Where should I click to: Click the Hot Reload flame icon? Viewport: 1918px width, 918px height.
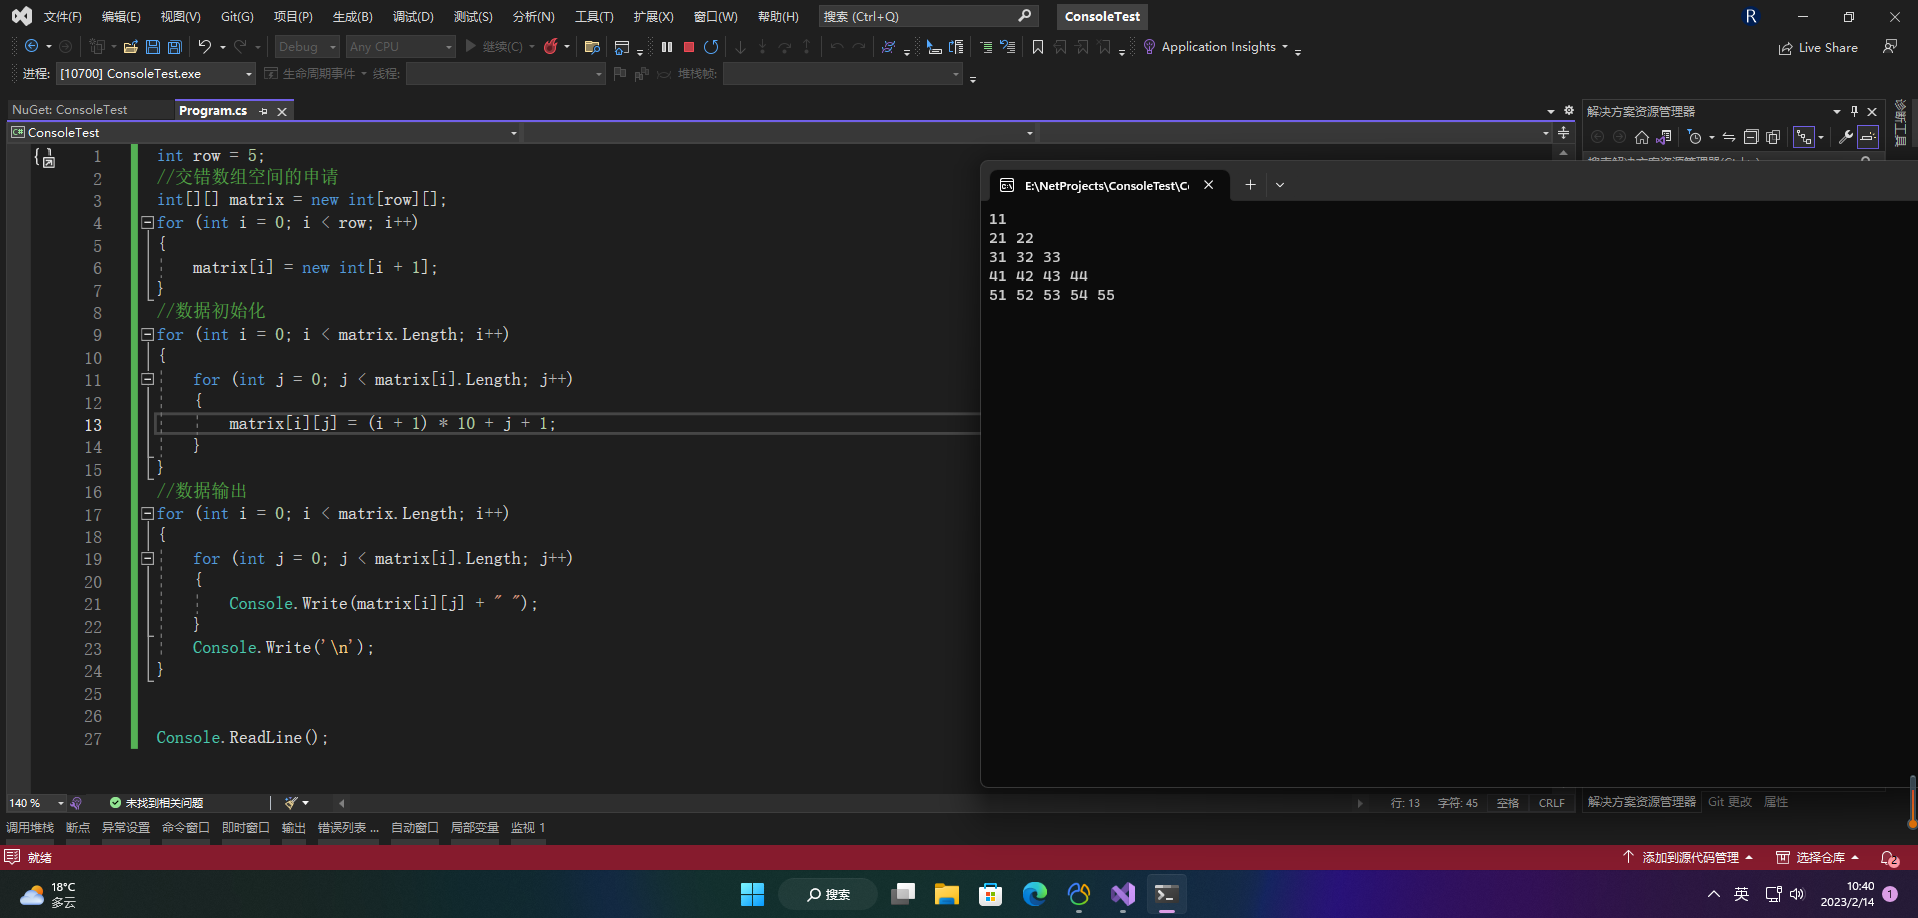pos(550,46)
